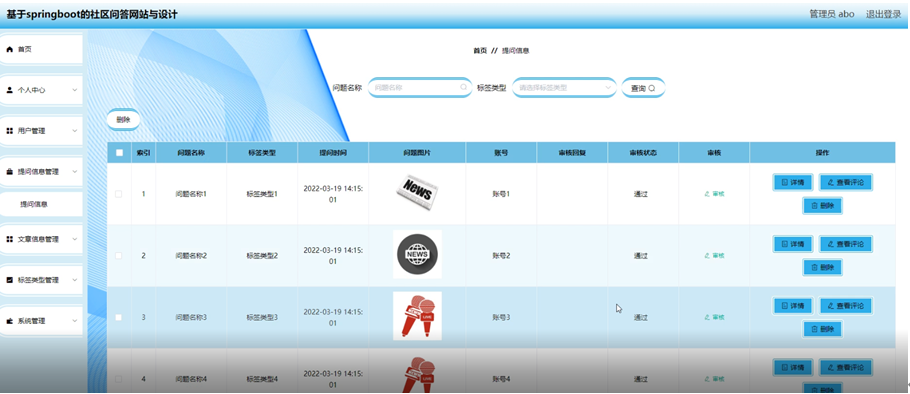Expand the 系统管理 menu chevron

(74, 321)
